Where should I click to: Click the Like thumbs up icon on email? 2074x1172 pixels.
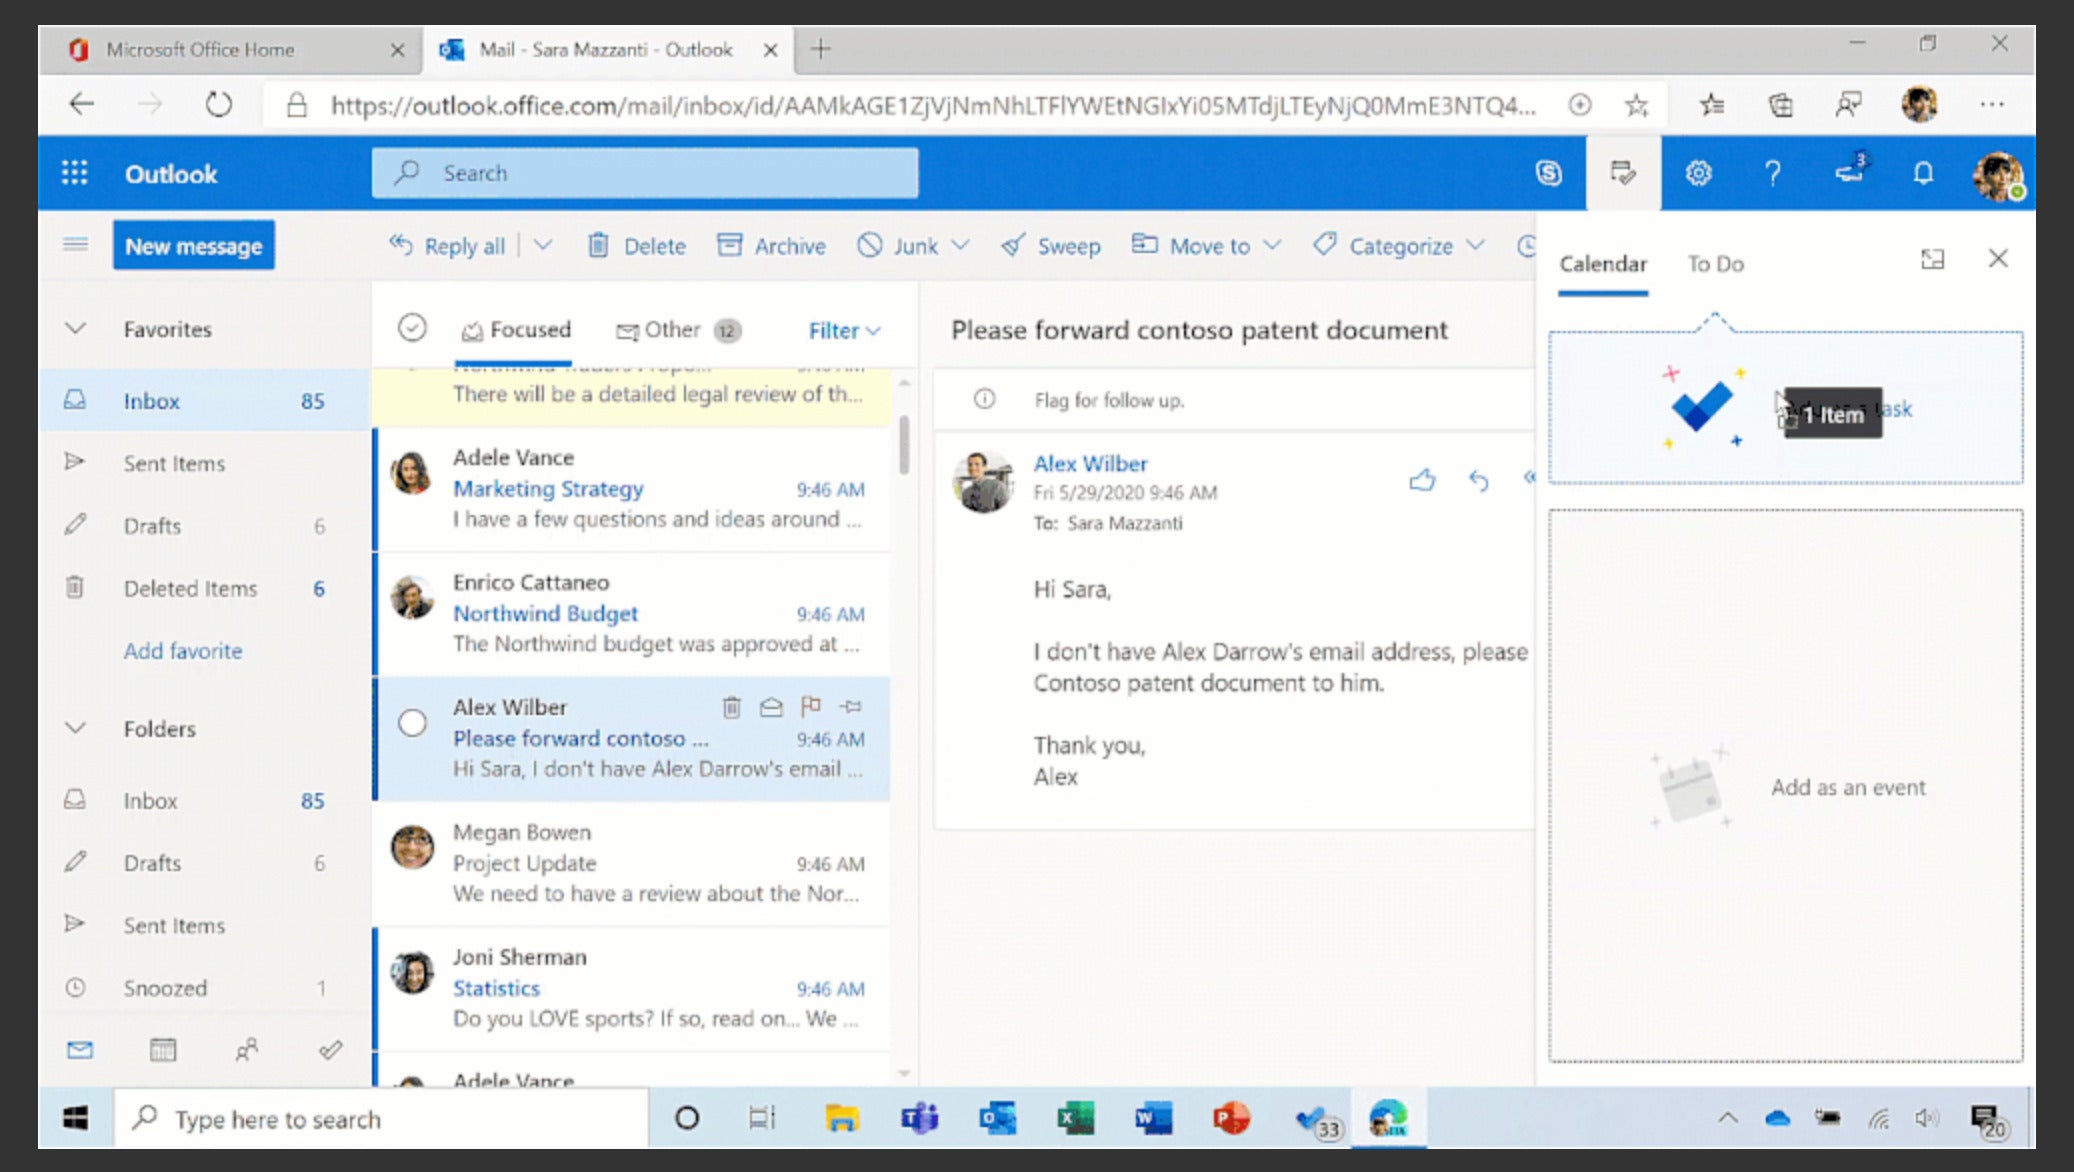[x=1422, y=480]
